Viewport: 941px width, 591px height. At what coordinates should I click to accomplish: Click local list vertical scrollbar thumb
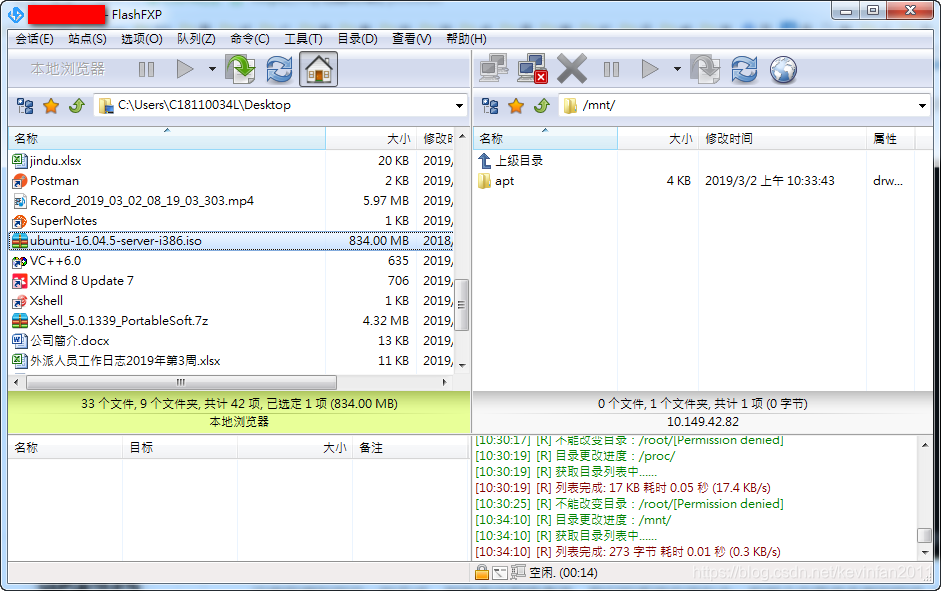(x=461, y=305)
